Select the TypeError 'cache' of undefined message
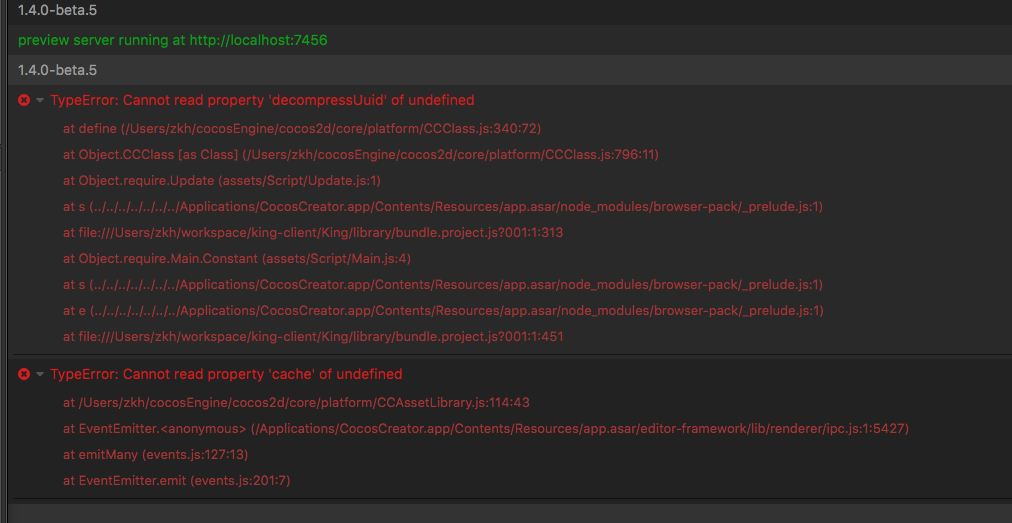 click(226, 374)
